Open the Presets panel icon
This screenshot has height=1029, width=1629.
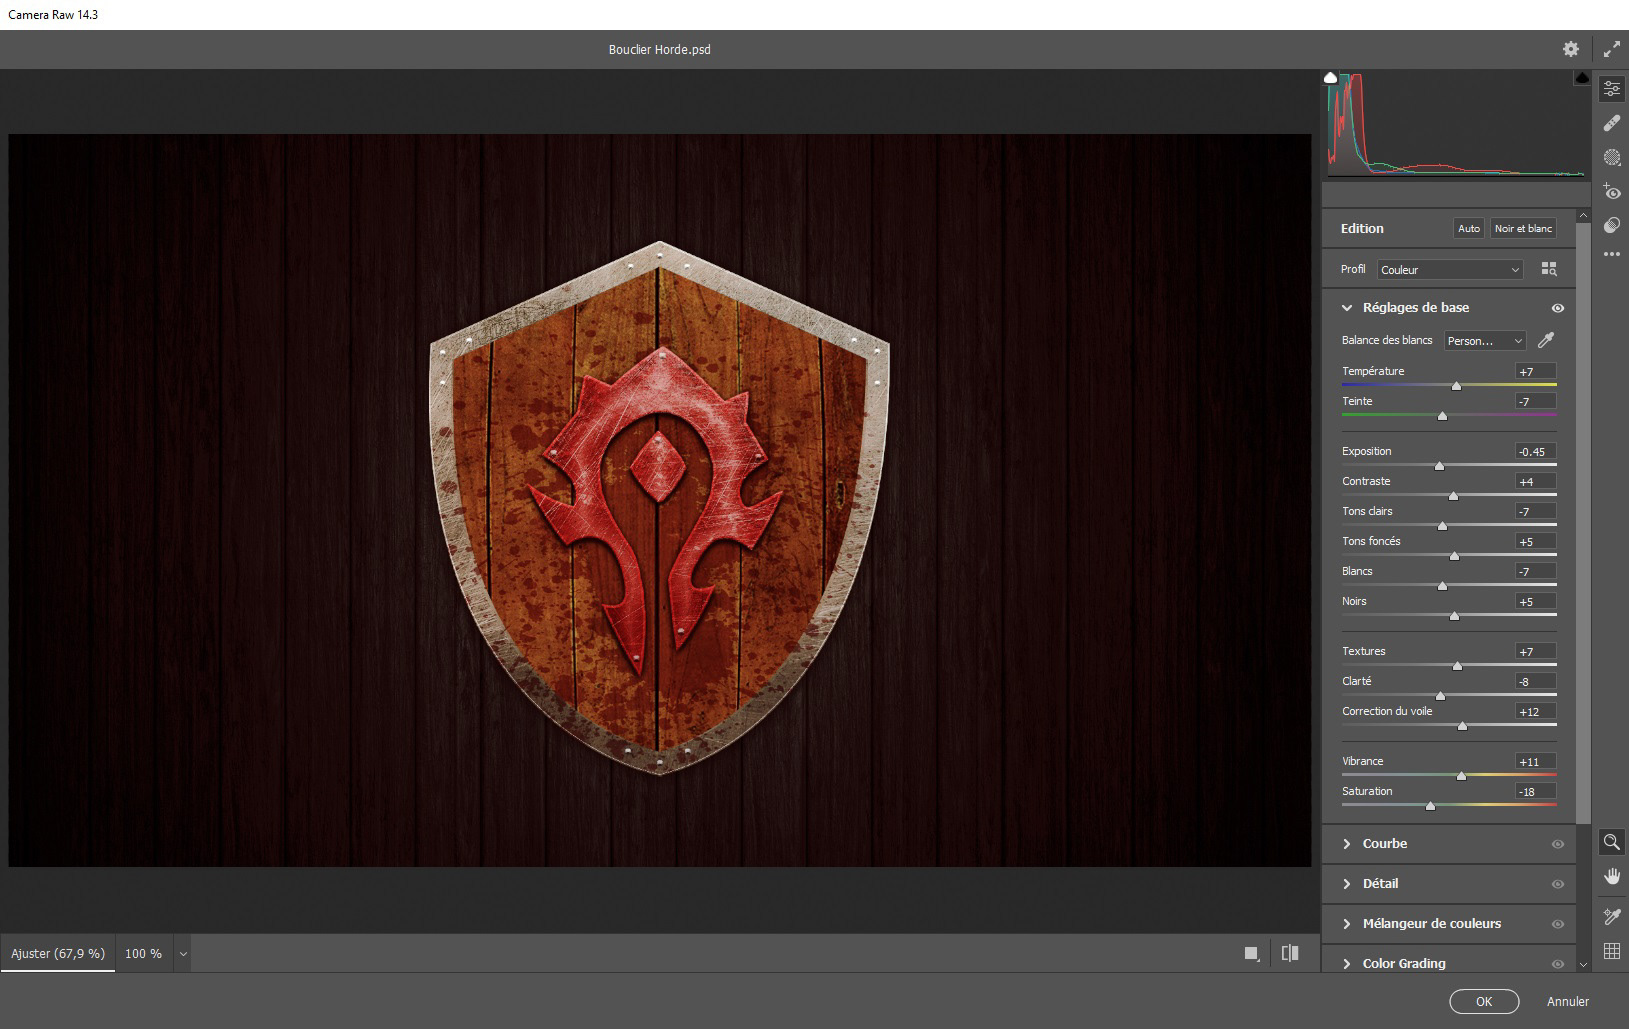(1611, 225)
